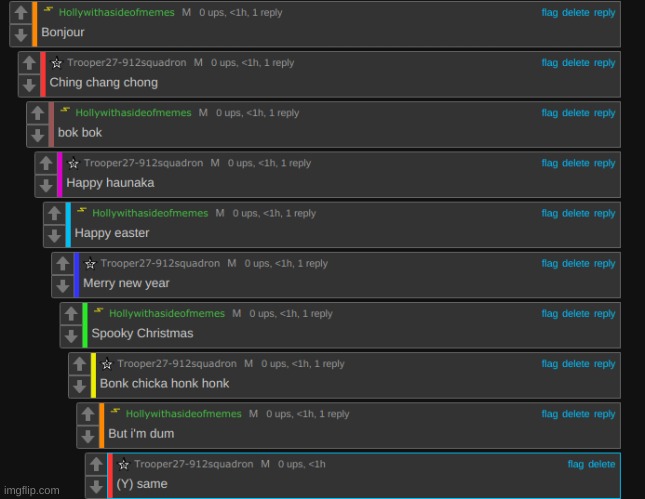
Task: Toggle downvote on "(Y) same" comment
Action: click(95, 487)
